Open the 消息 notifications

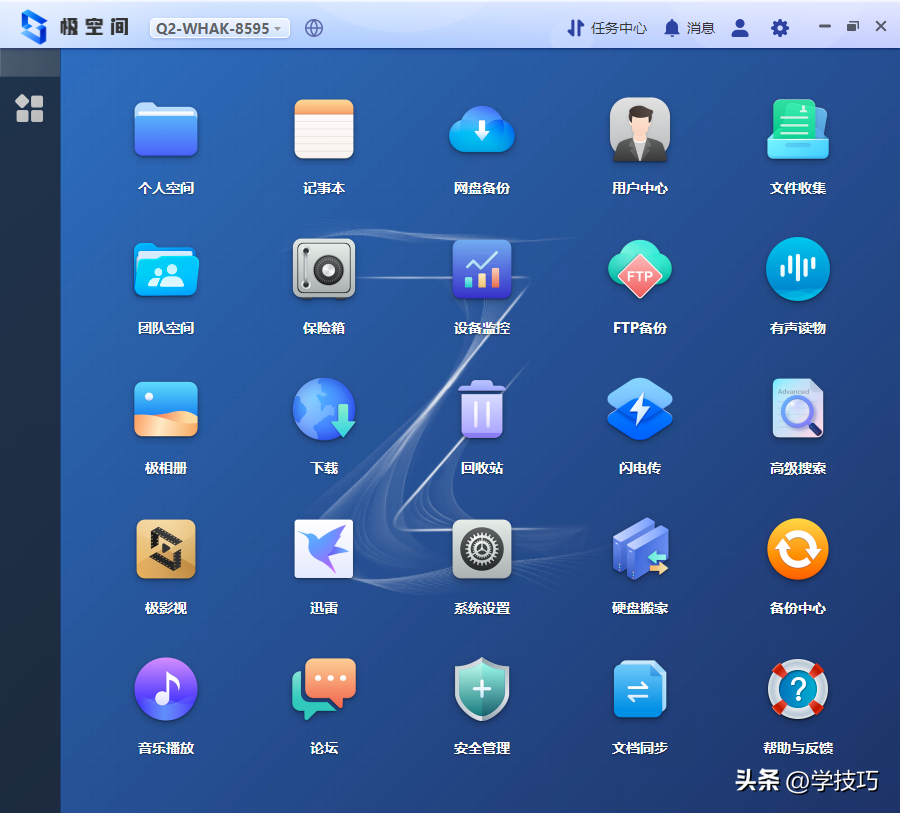tap(689, 28)
